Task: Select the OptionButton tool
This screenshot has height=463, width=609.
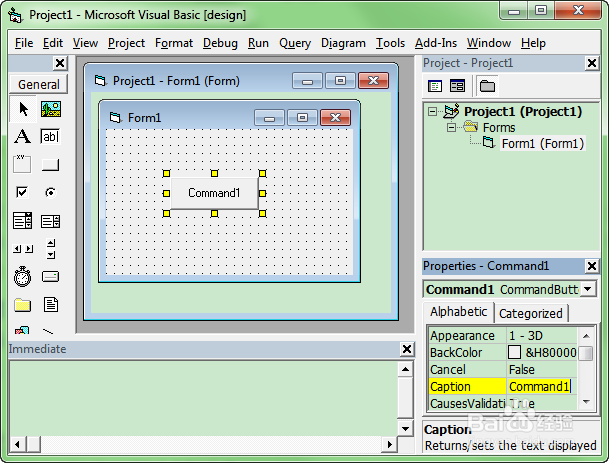Action: point(50,192)
